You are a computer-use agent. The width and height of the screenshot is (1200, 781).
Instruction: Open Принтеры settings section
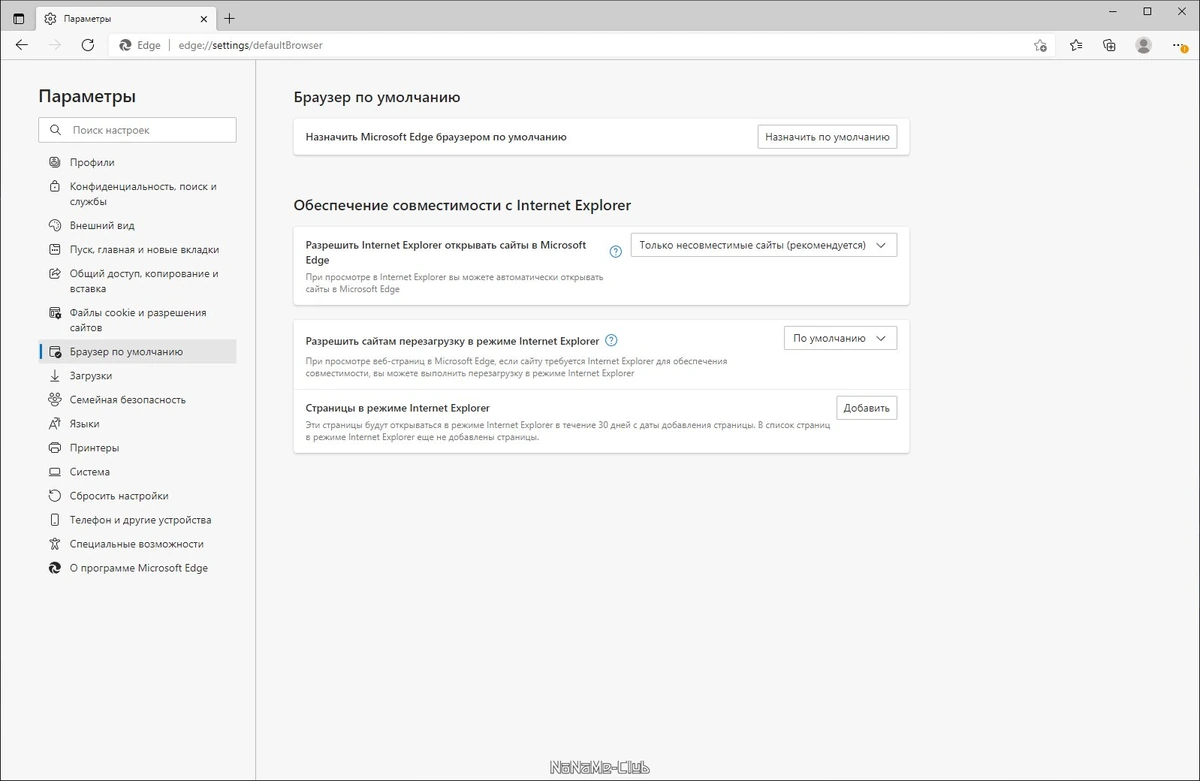pyautogui.click(x=137, y=448)
